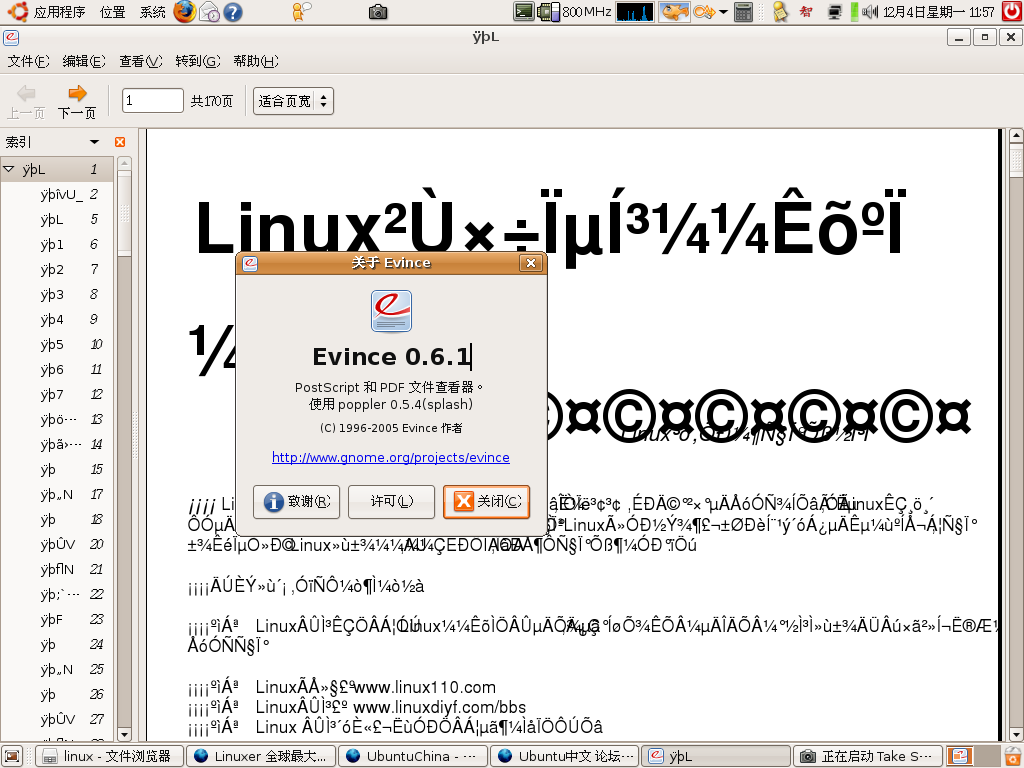Click the page number input field
Image resolution: width=1024 pixels, height=768 pixels.
click(152, 101)
